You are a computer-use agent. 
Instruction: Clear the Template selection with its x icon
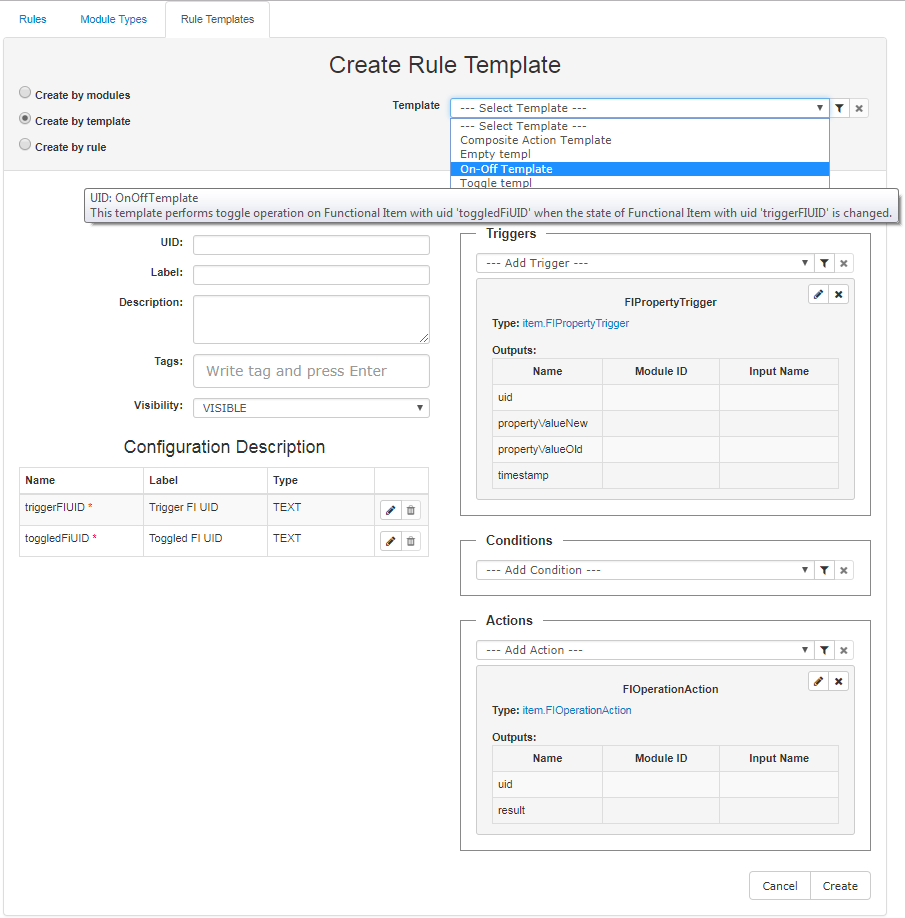pyautogui.click(x=859, y=108)
